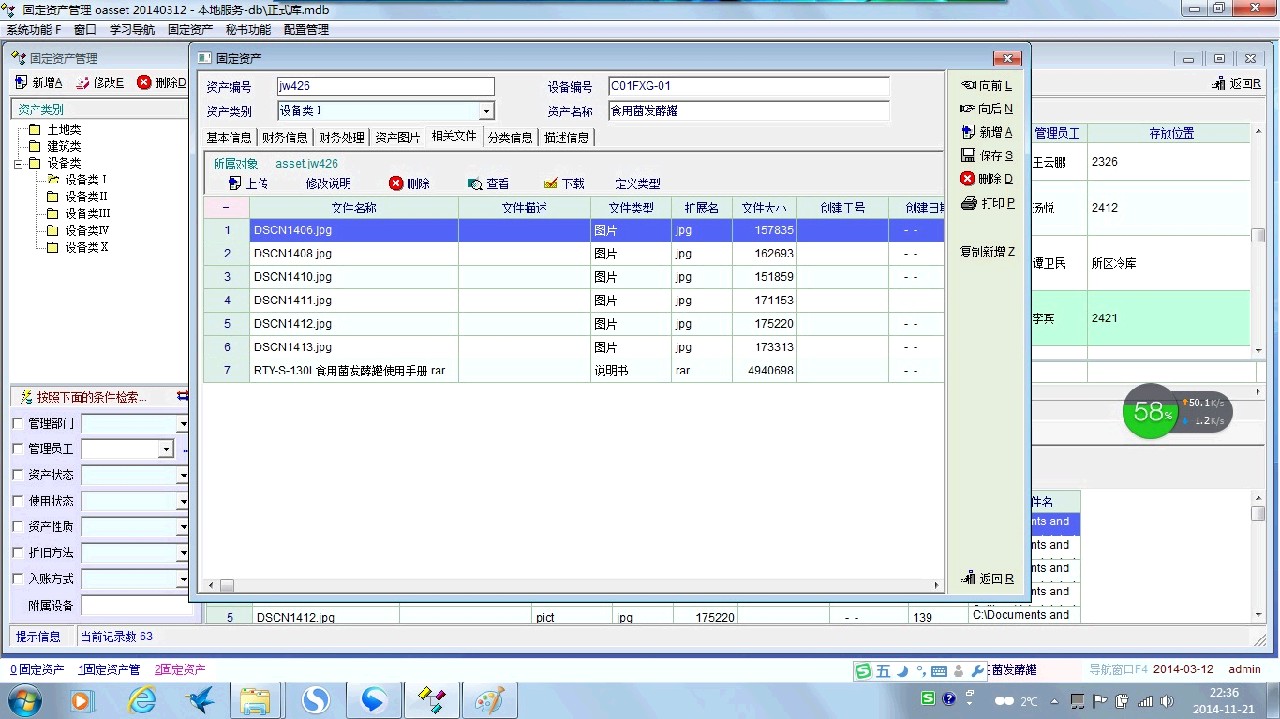The height and width of the screenshot is (719, 1280).
Task: Open the 管理员工 filter dropdown
Action: tap(166, 450)
